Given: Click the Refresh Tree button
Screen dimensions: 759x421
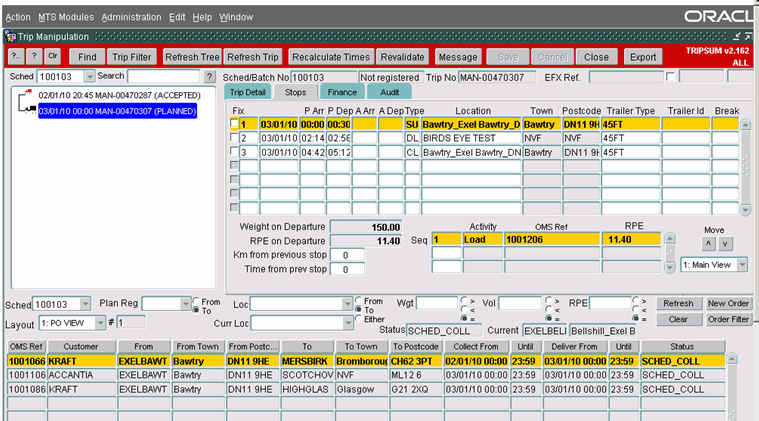Looking at the screenshot, I should [x=192, y=57].
